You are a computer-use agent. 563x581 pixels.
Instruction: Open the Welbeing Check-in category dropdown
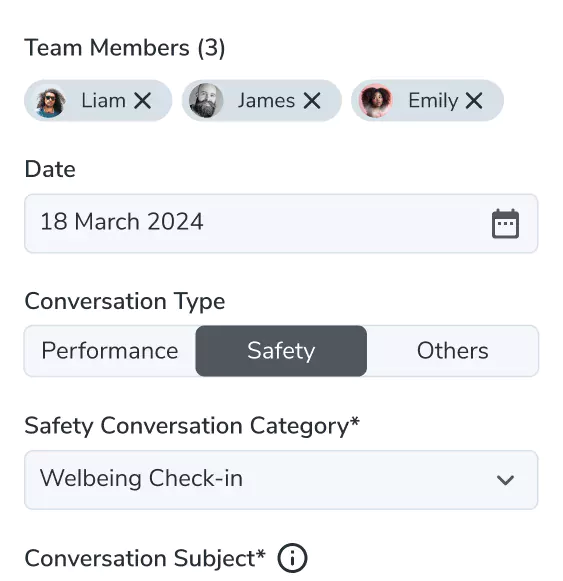click(x=281, y=480)
